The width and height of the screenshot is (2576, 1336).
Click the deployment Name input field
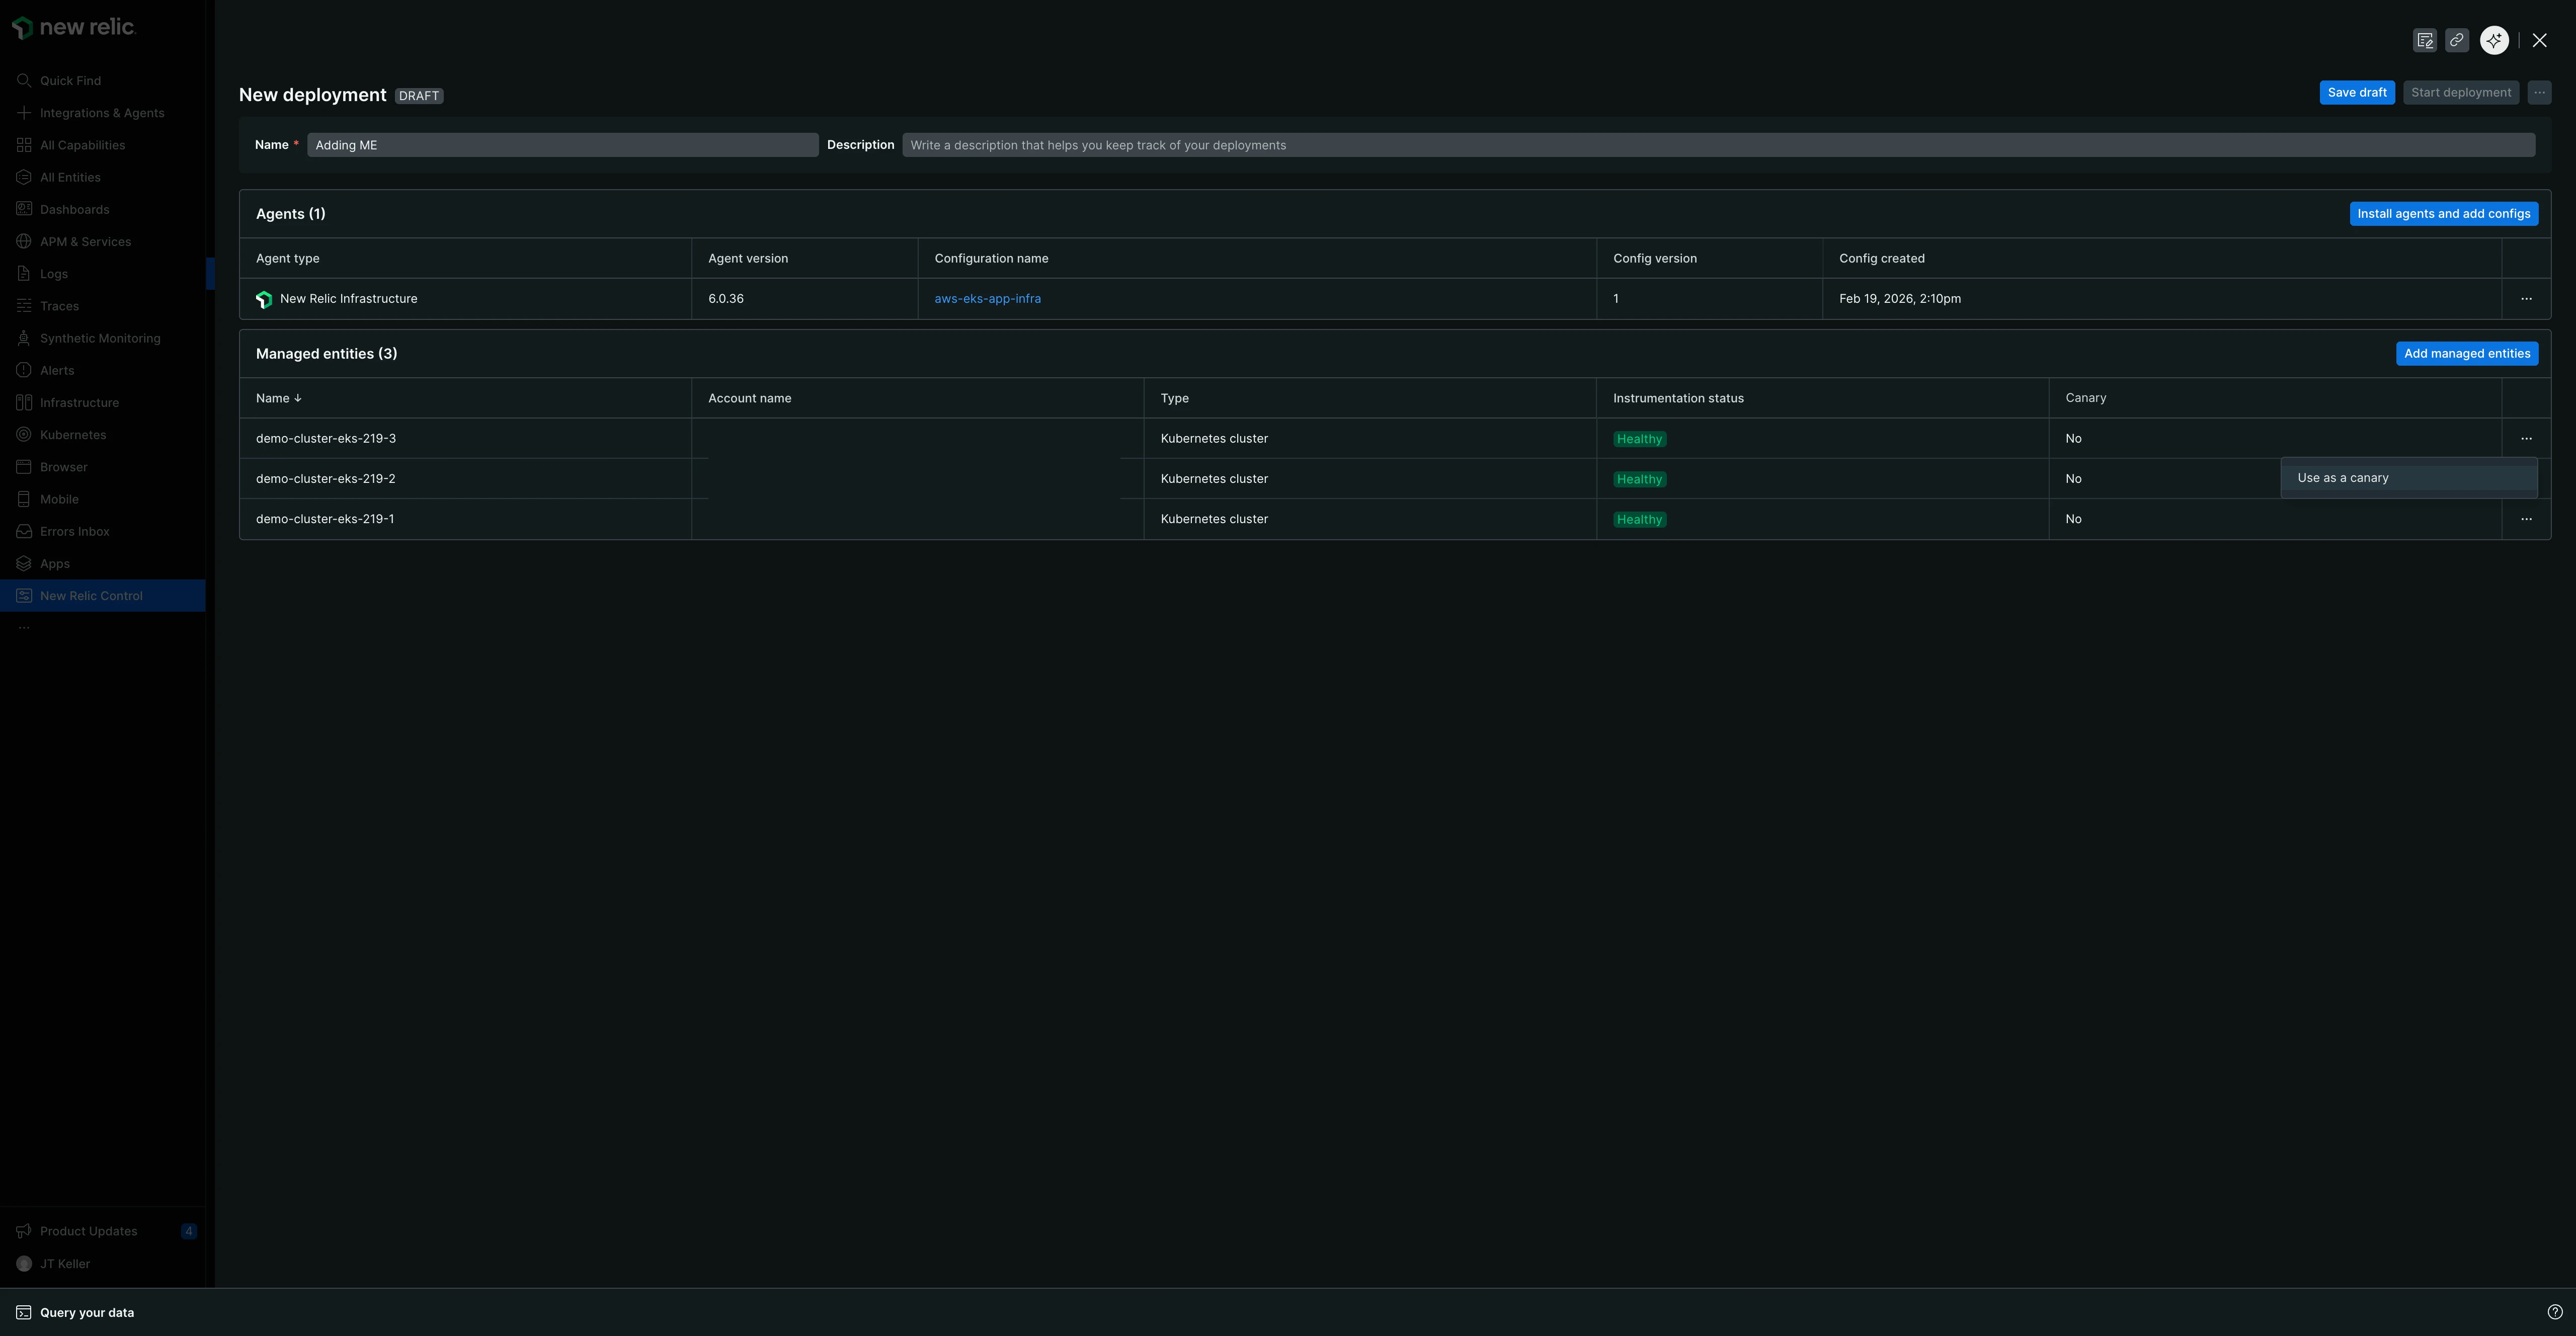[562, 145]
